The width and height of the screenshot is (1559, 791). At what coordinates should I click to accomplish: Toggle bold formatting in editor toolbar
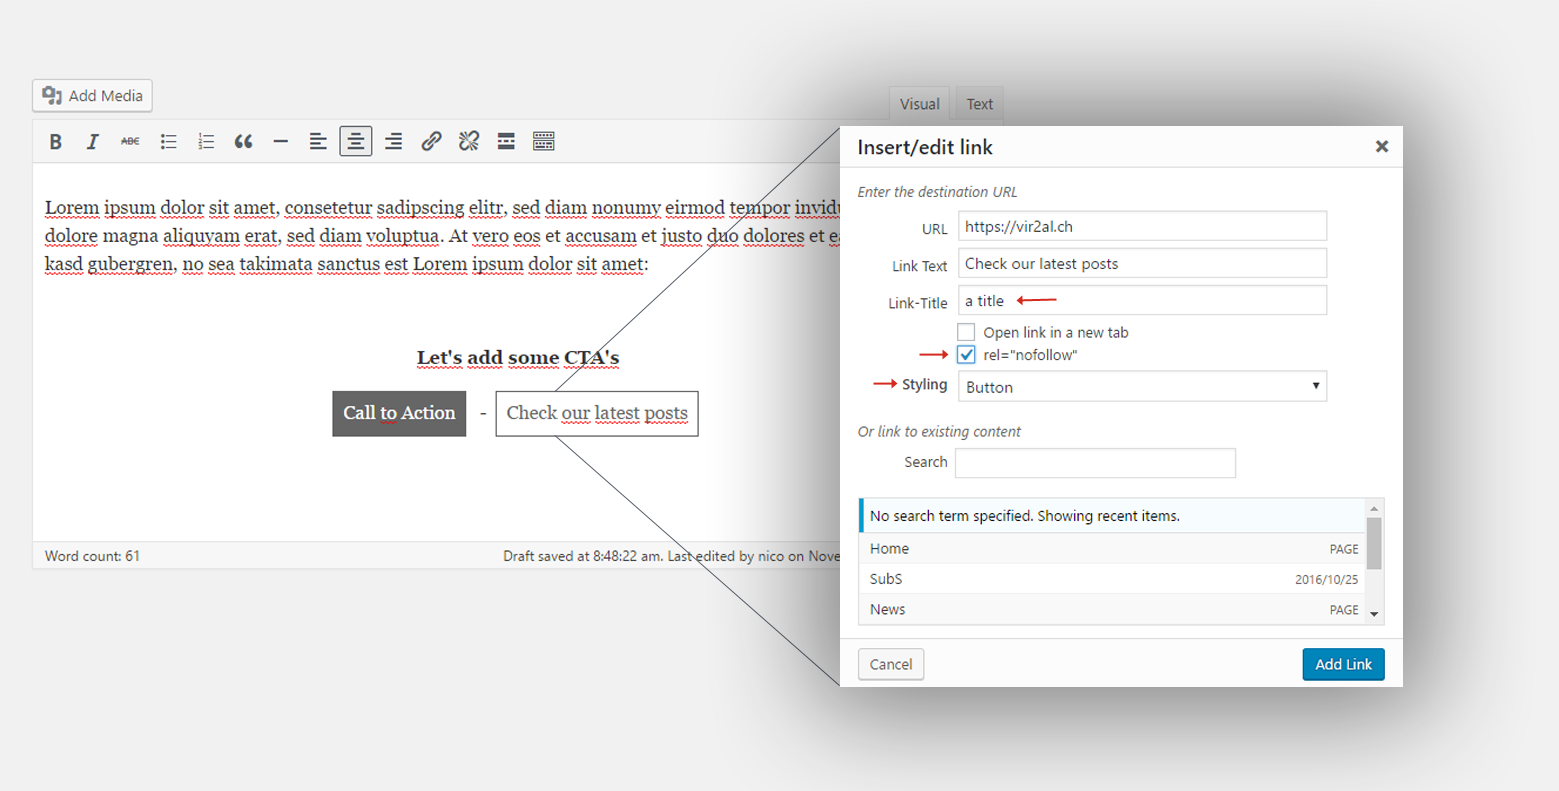(56, 142)
